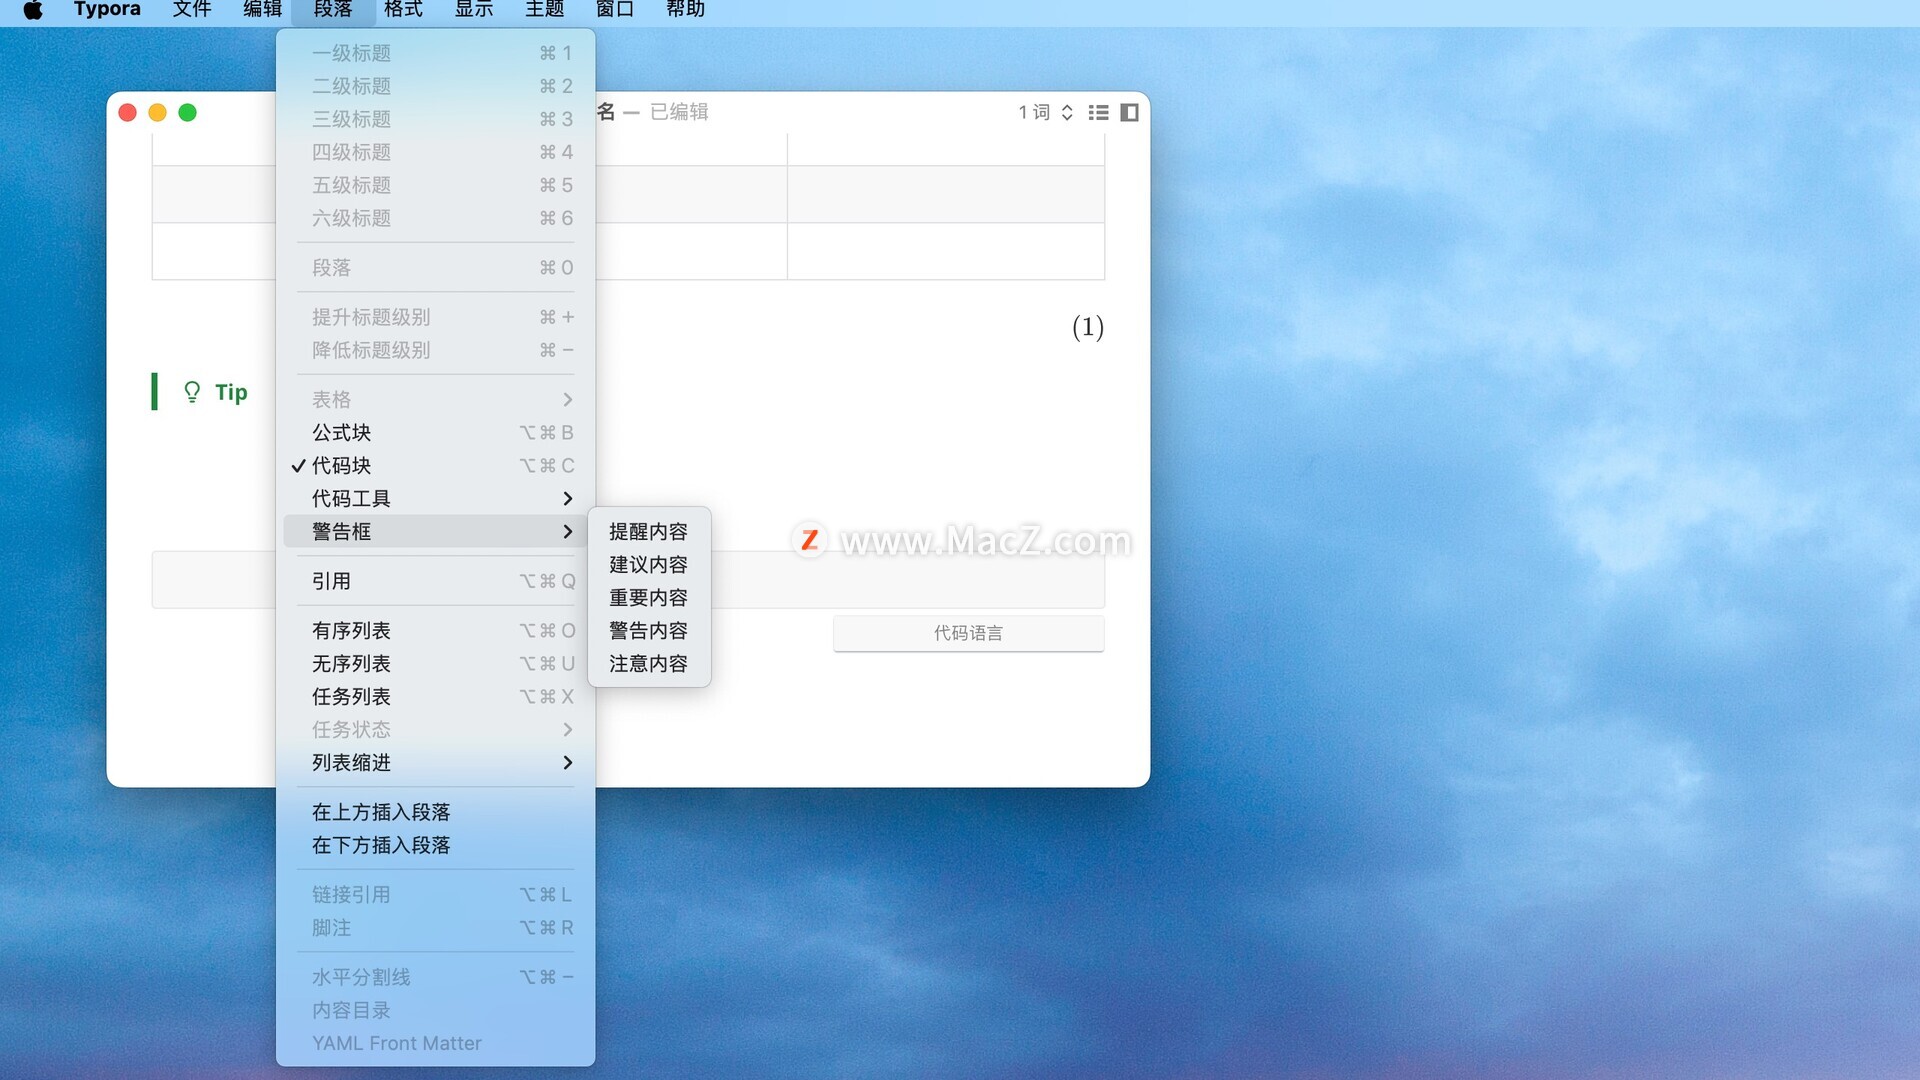Select 公式块 from the menu
The height and width of the screenshot is (1080, 1920).
pyautogui.click(x=435, y=432)
